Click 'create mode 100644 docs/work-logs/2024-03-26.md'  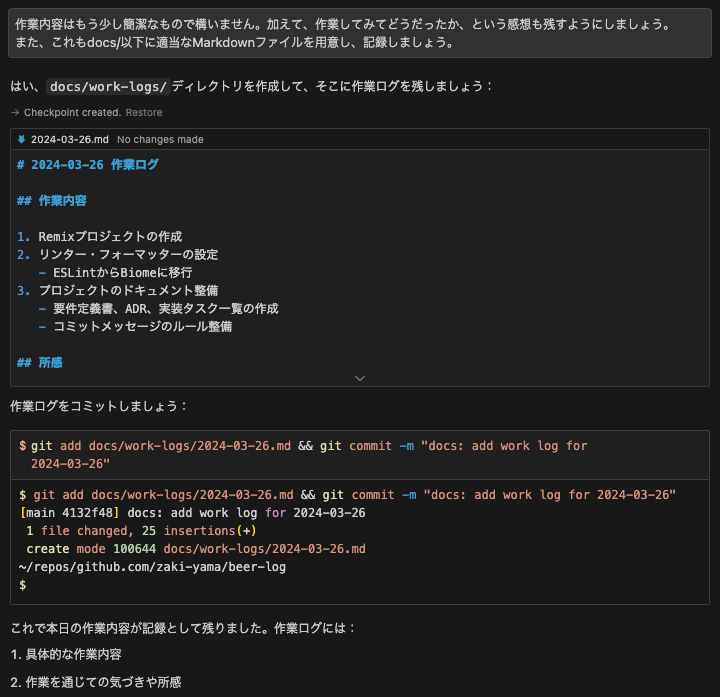tap(196, 549)
